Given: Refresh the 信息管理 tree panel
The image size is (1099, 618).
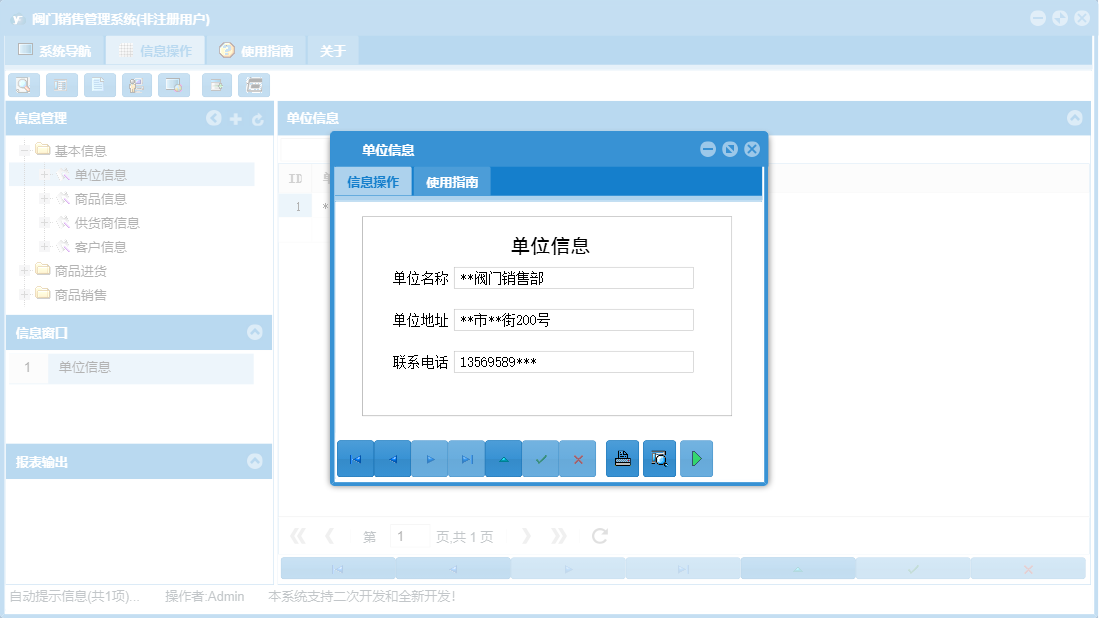Looking at the screenshot, I should click(x=258, y=118).
